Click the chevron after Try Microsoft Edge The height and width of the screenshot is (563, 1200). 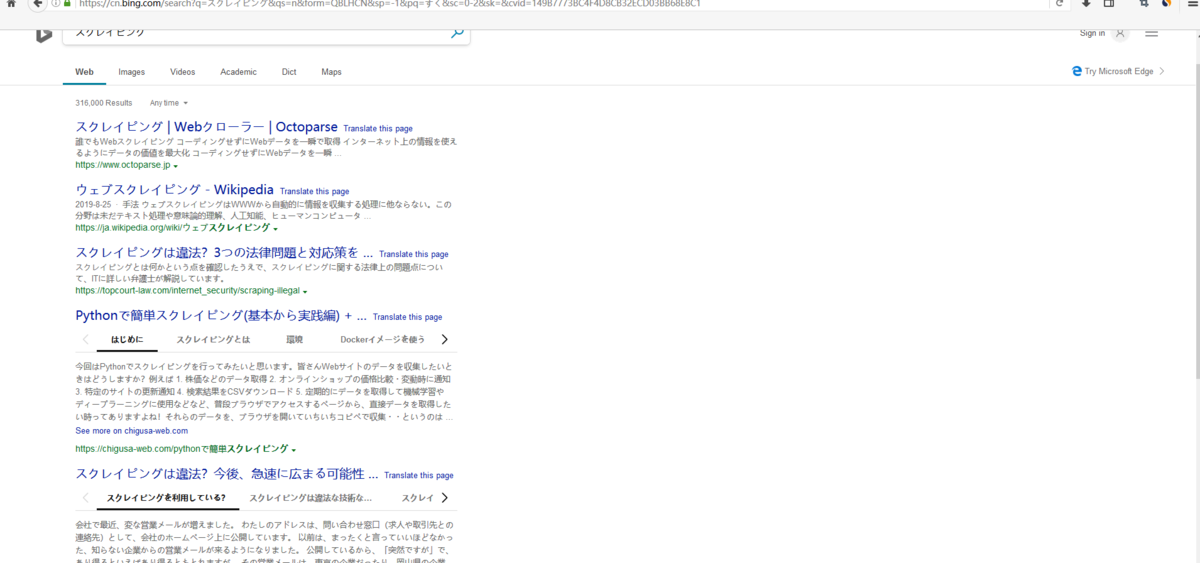pos(1161,71)
